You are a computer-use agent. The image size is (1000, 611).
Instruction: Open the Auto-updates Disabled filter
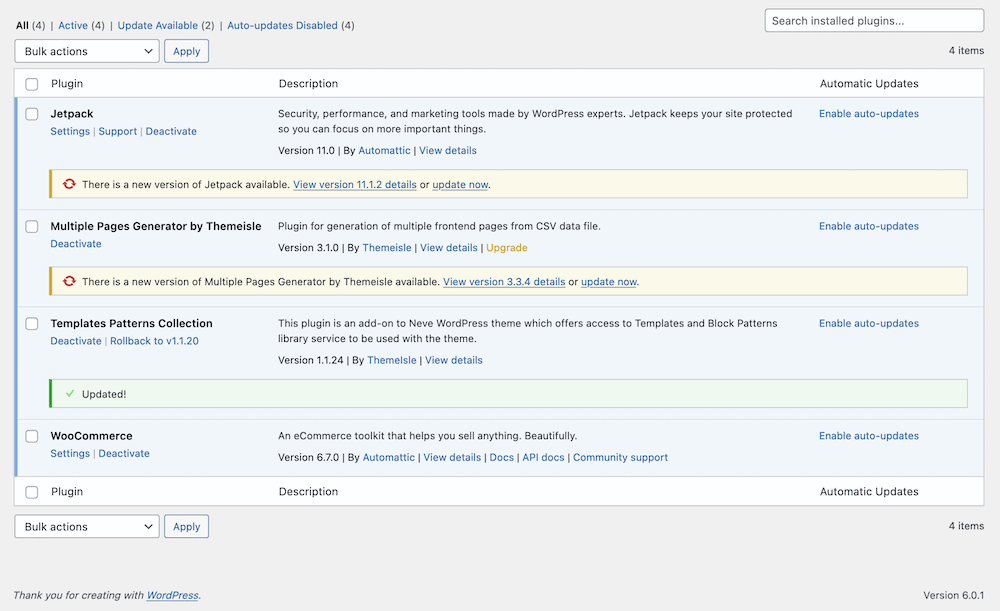pyautogui.click(x=286, y=25)
